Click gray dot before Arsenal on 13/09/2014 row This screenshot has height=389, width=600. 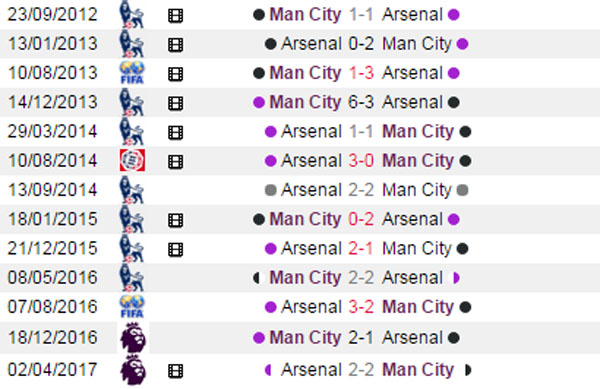(x=271, y=190)
